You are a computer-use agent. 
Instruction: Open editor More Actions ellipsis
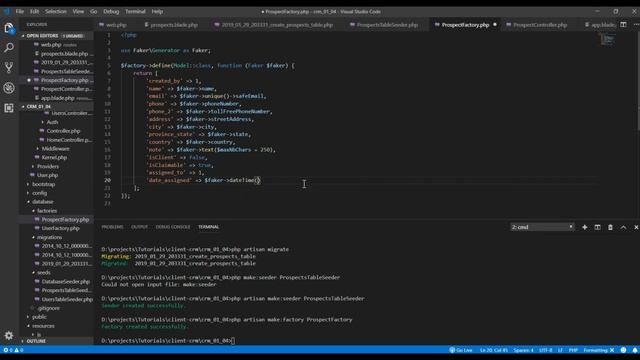(636, 24)
